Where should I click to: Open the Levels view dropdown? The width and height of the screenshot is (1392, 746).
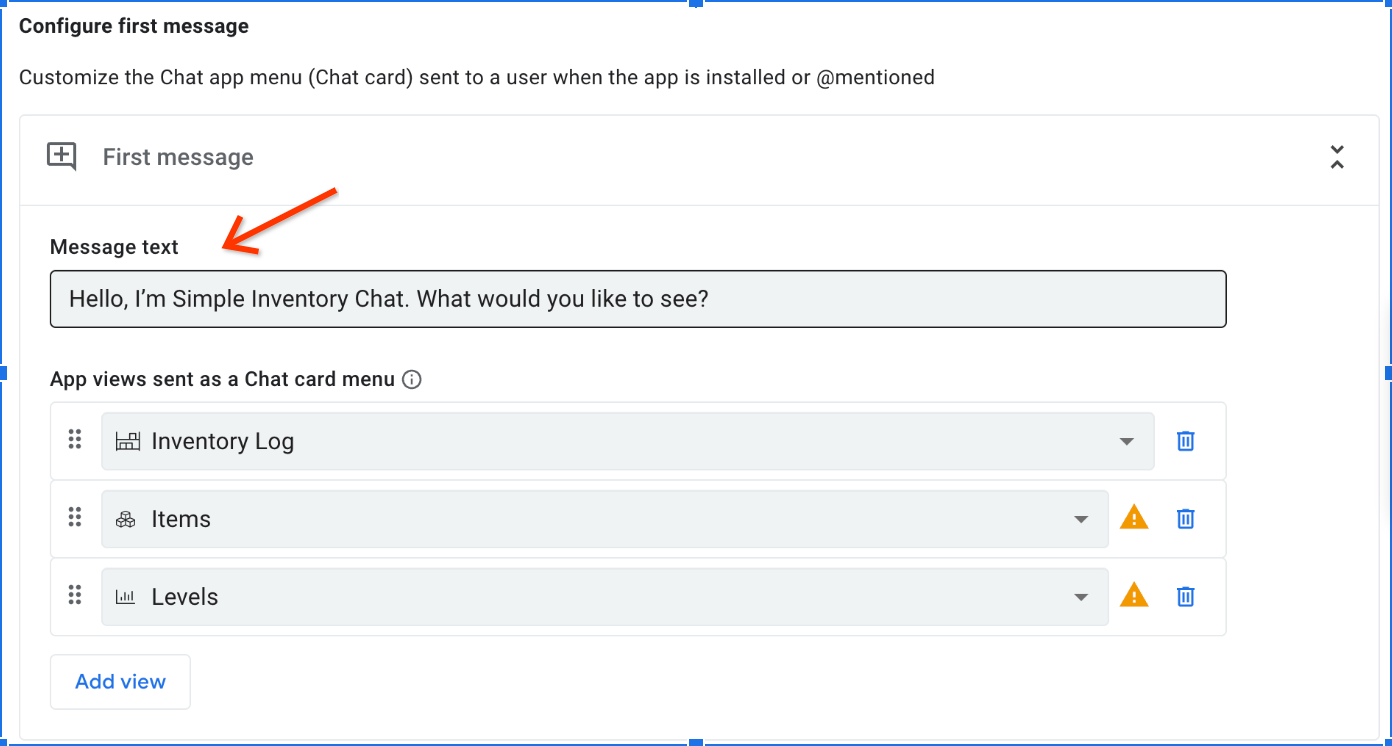coord(1081,596)
